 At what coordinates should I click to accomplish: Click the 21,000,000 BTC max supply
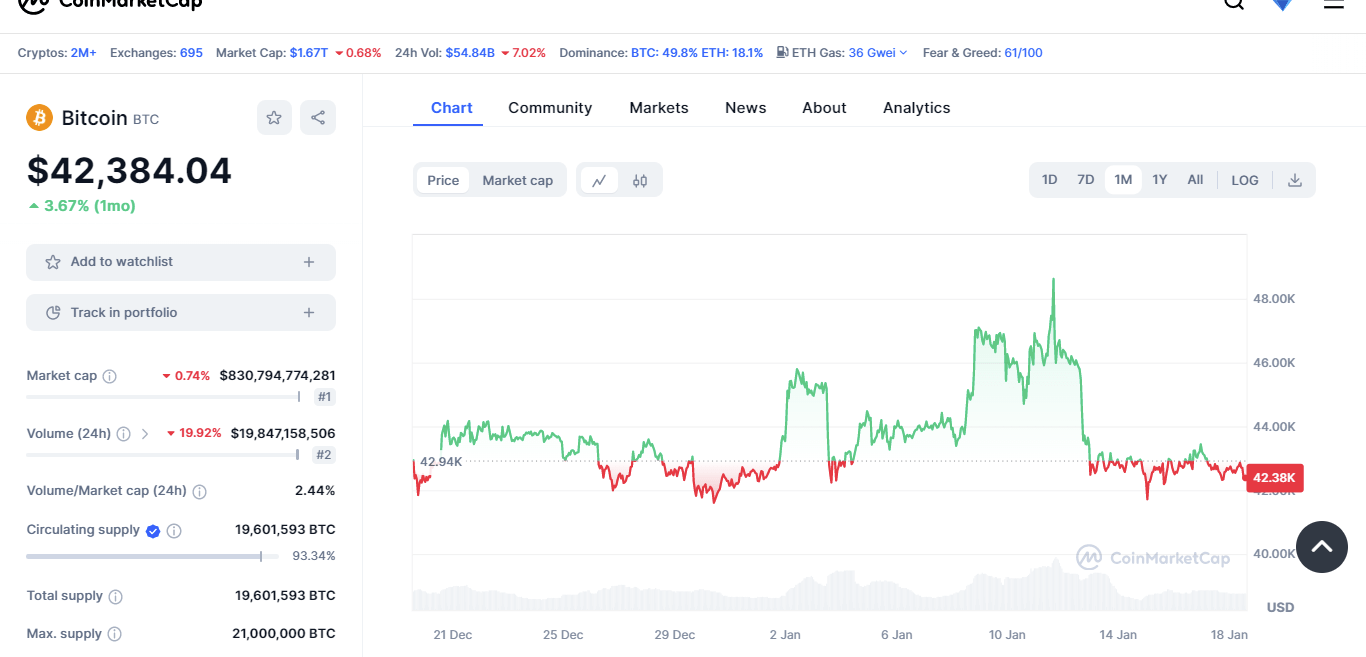[x=284, y=634]
